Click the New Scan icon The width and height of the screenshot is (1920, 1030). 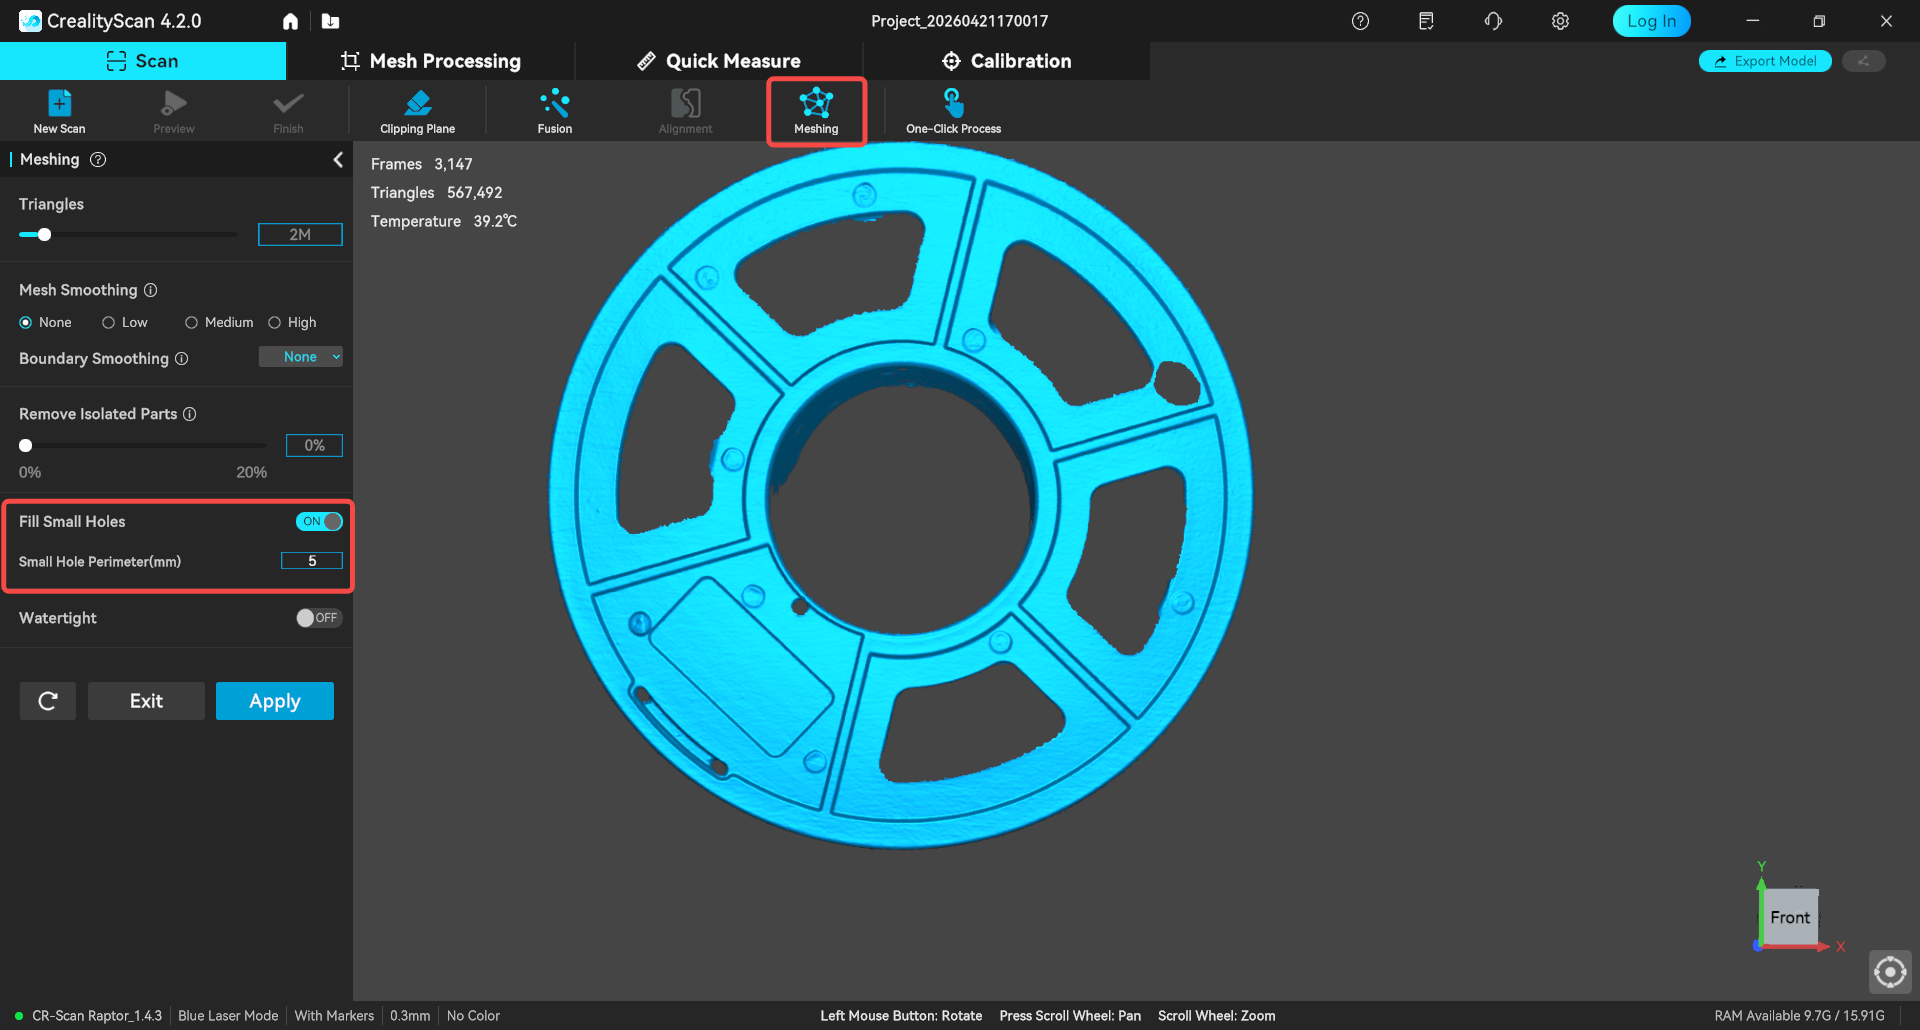[59, 110]
